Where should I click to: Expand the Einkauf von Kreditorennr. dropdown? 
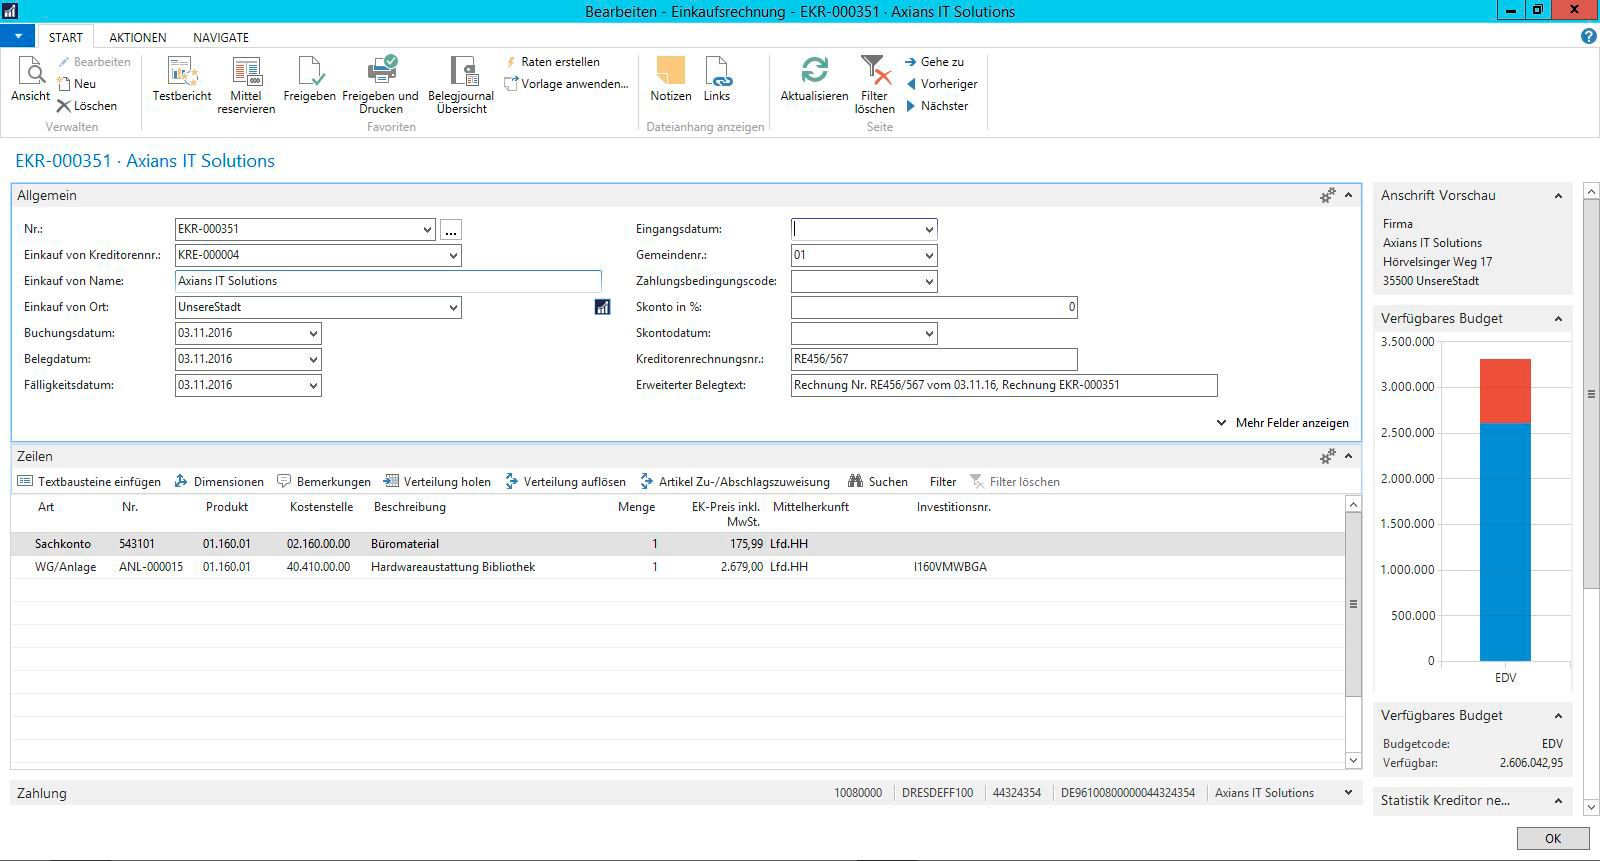[453, 256]
